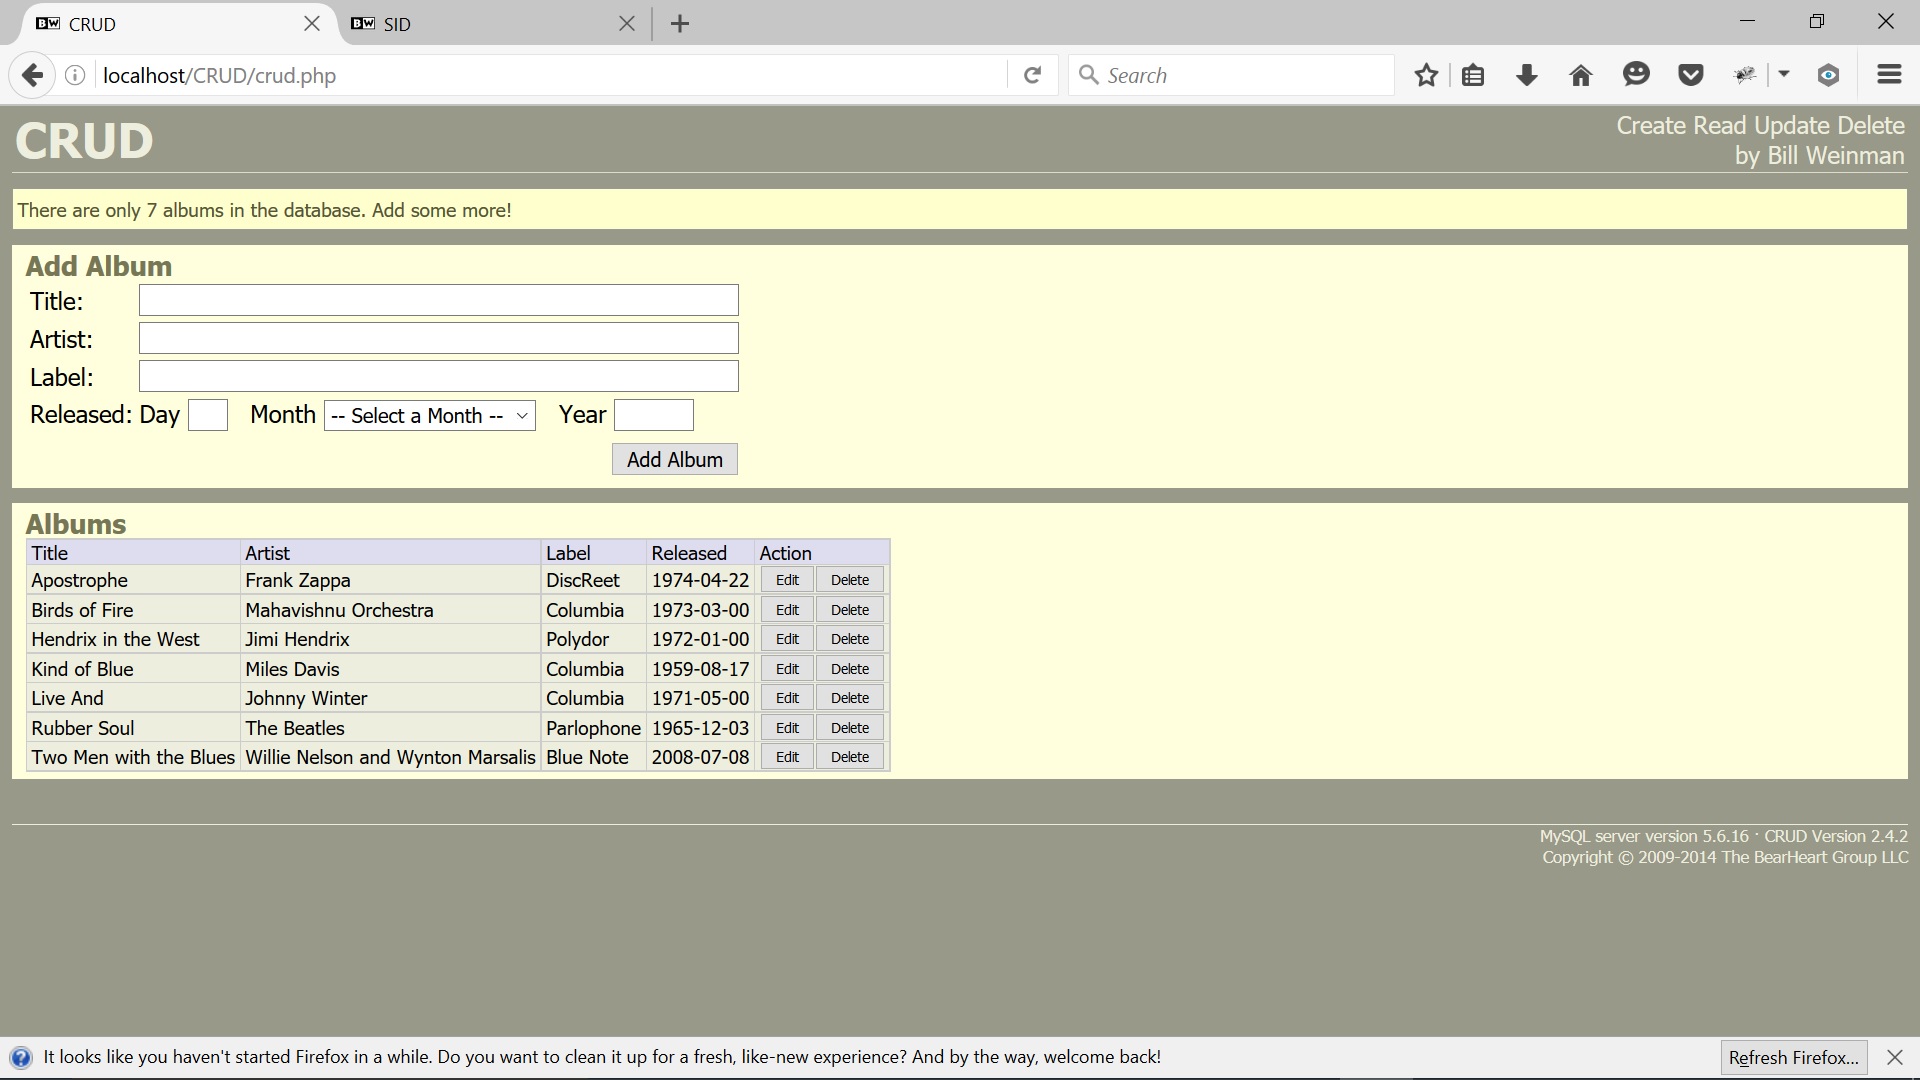Screen dimensions: 1920x1080
Task: Bookmark this page using the star icon
Action: coord(1426,74)
